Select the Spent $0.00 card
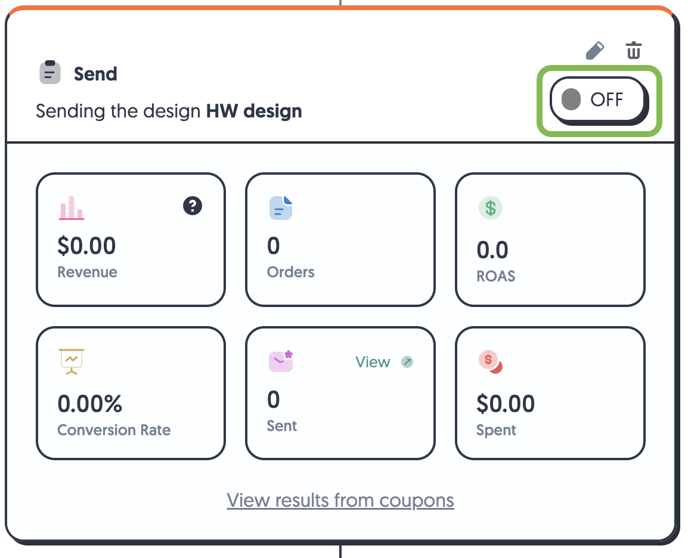 pyautogui.click(x=550, y=393)
